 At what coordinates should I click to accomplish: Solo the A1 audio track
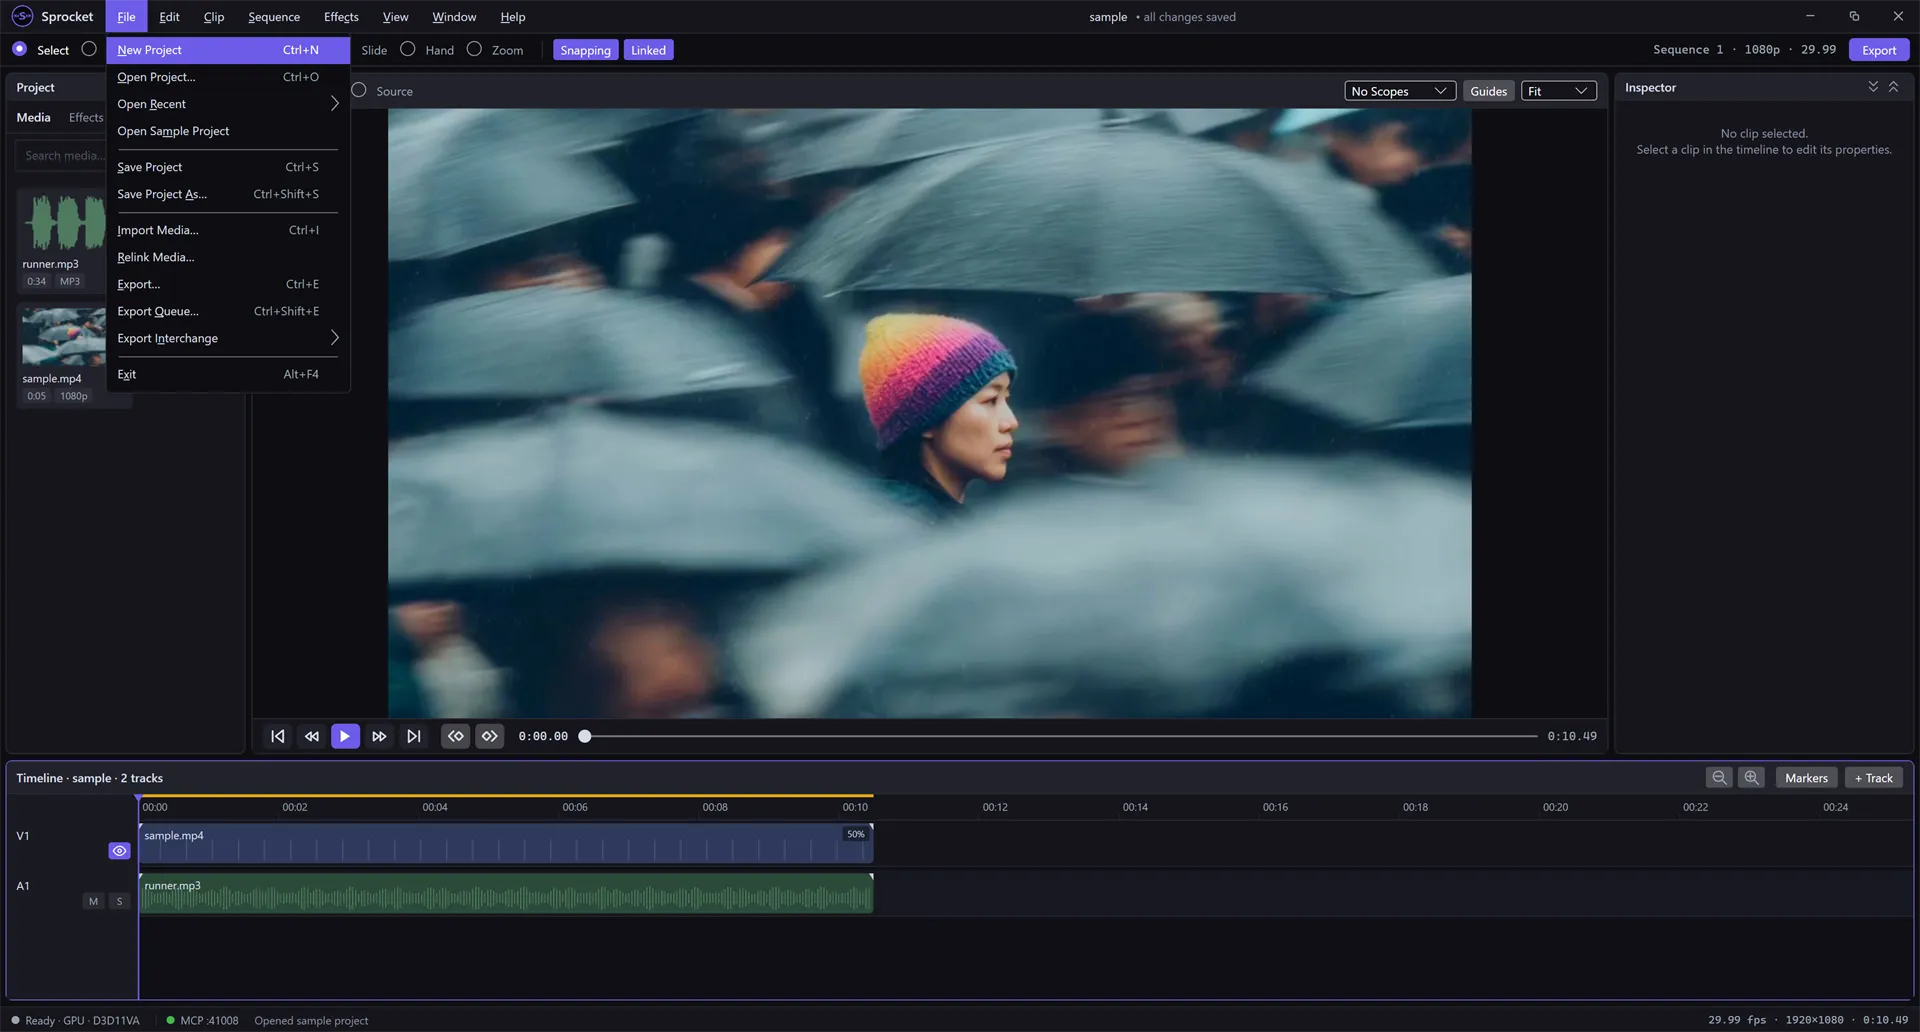pos(119,901)
